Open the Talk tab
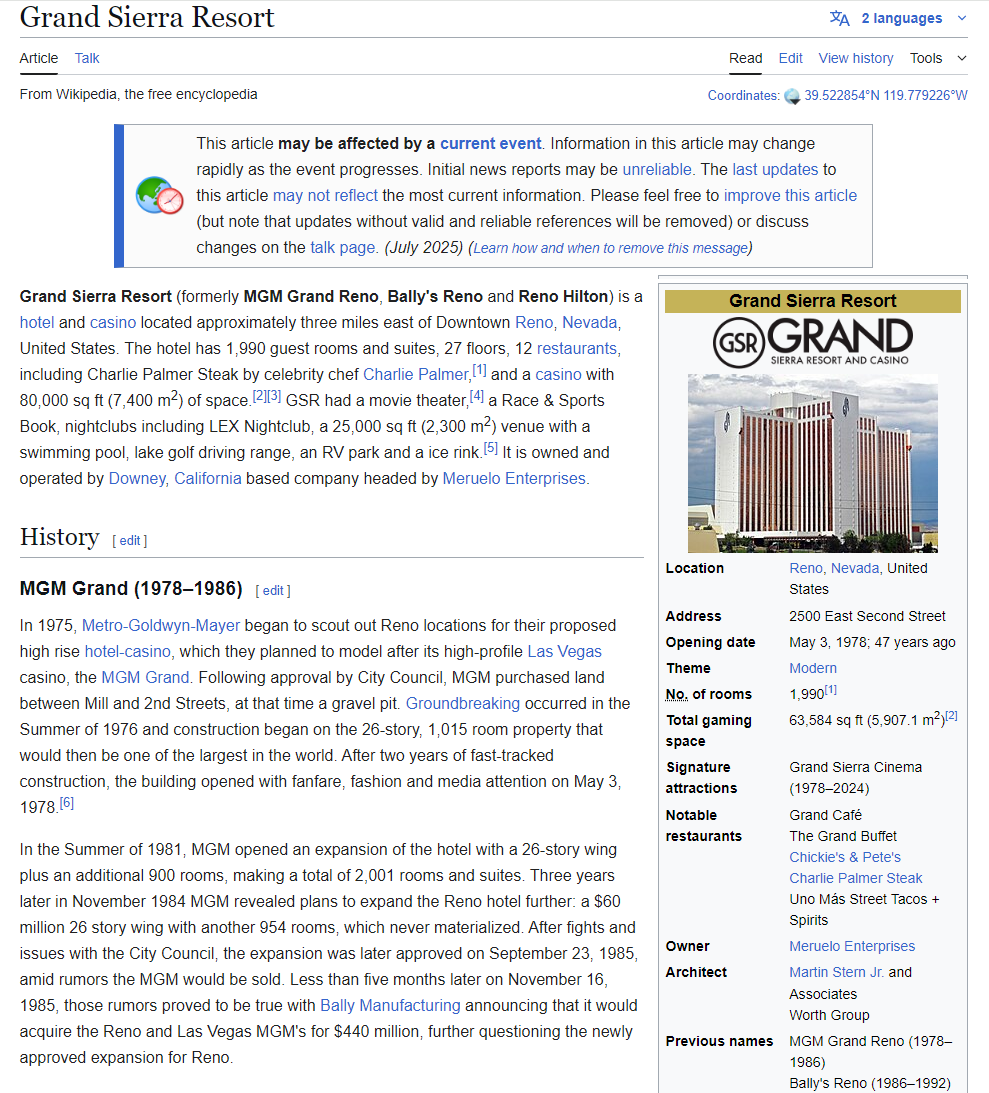Image resolution: width=989 pixels, height=1093 pixels. (x=87, y=59)
